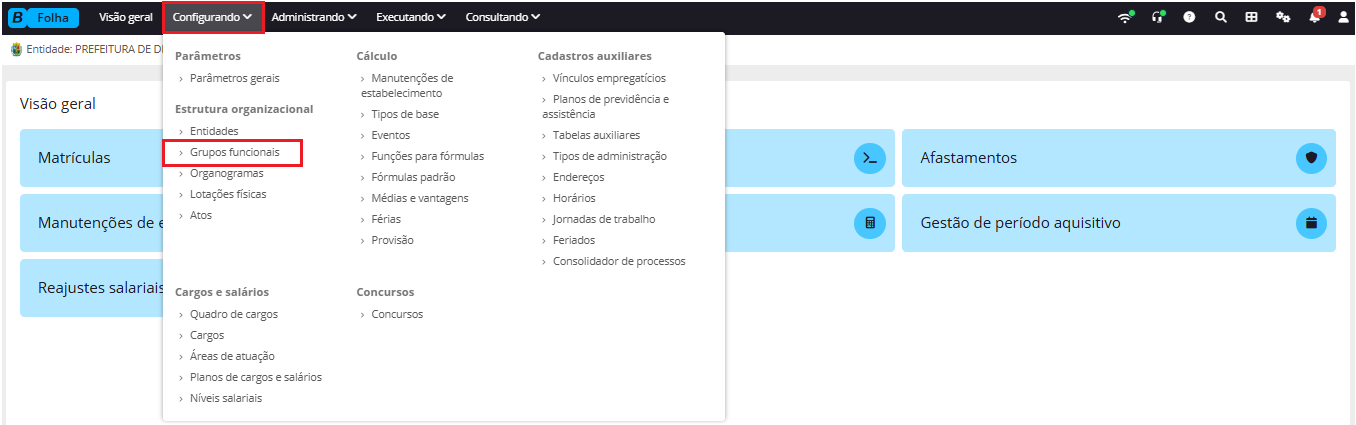The width and height of the screenshot is (1356, 425).
Task: Select Fórmulas padrão under Cálculo
Action: point(412,177)
